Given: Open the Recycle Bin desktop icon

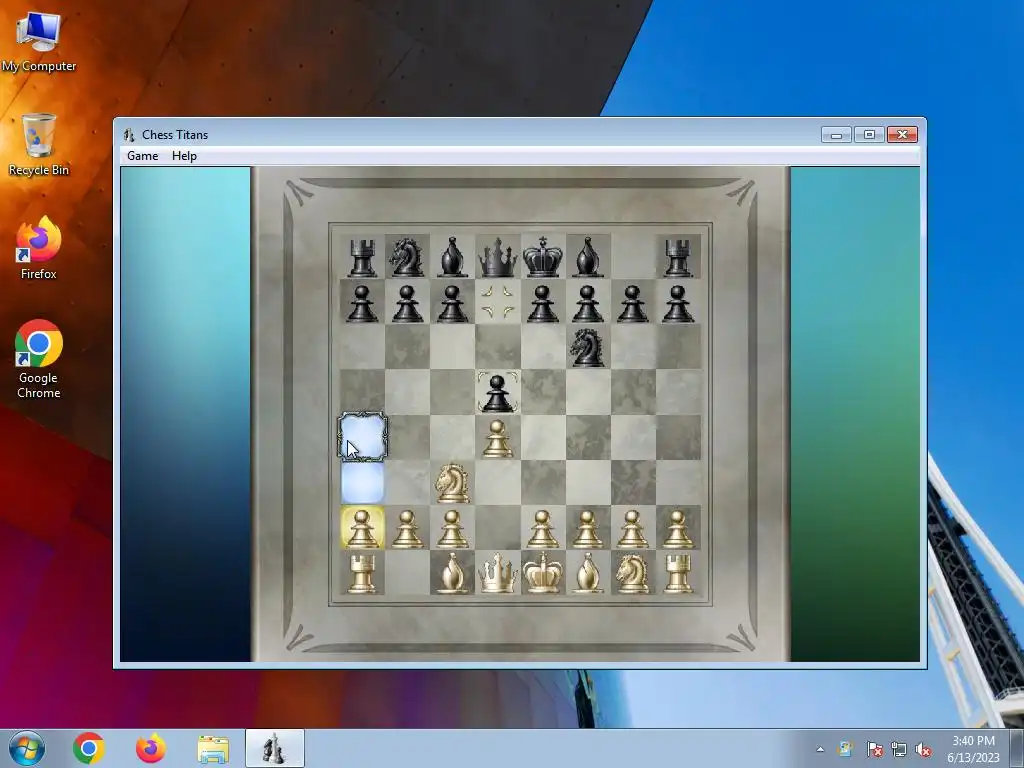Looking at the screenshot, I should [39, 144].
